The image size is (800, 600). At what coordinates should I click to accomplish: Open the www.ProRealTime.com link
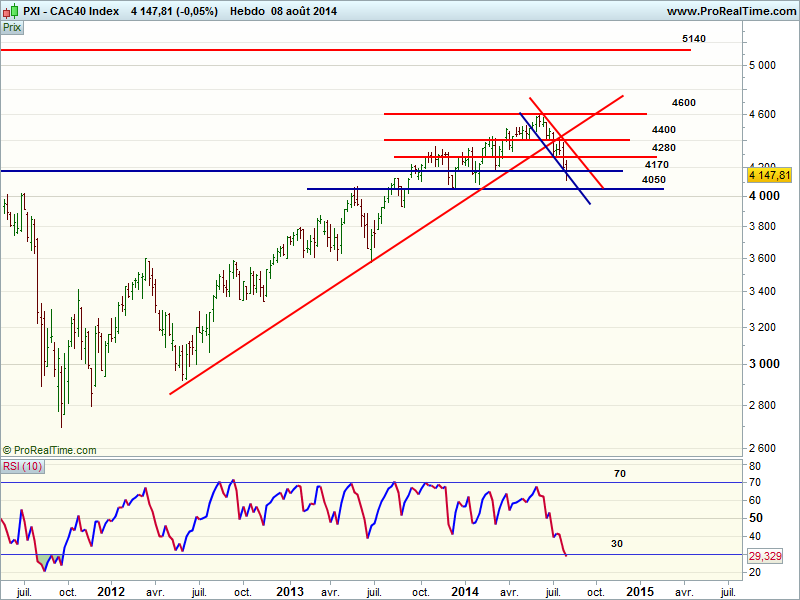click(728, 11)
